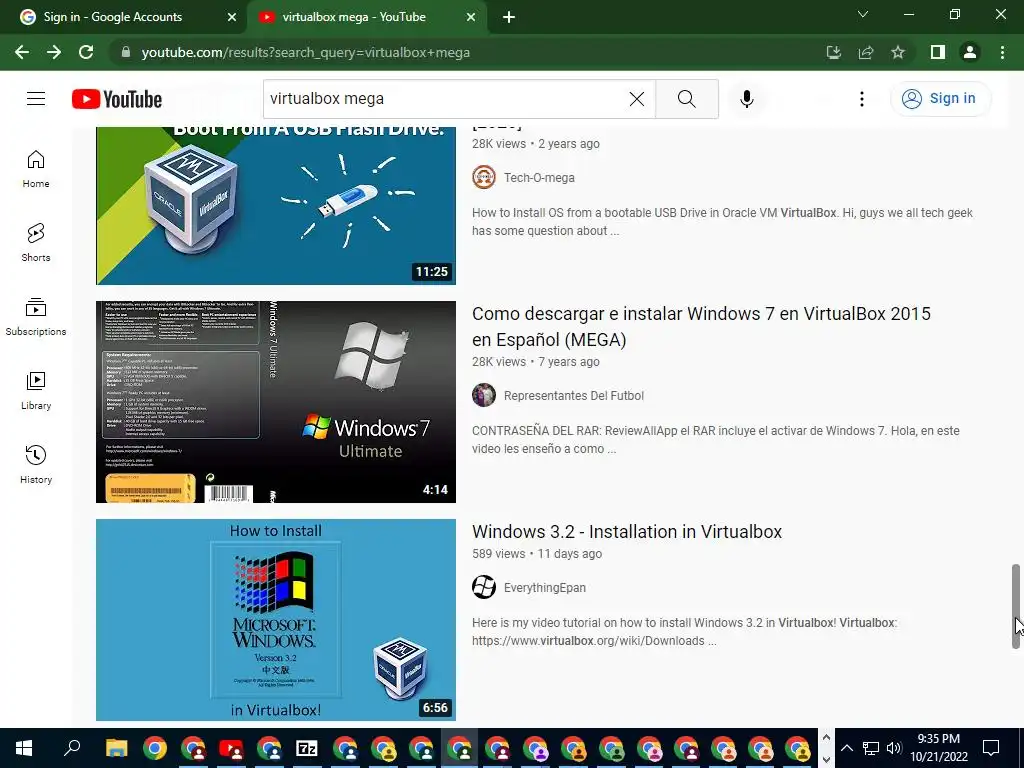The width and height of the screenshot is (1024, 768).
Task: Go forward with the browser forward arrow
Action: click(x=54, y=52)
